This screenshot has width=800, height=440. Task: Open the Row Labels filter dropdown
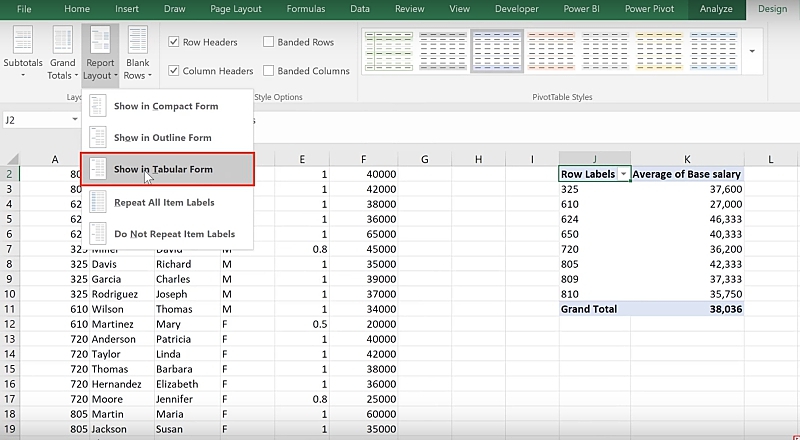coord(624,174)
